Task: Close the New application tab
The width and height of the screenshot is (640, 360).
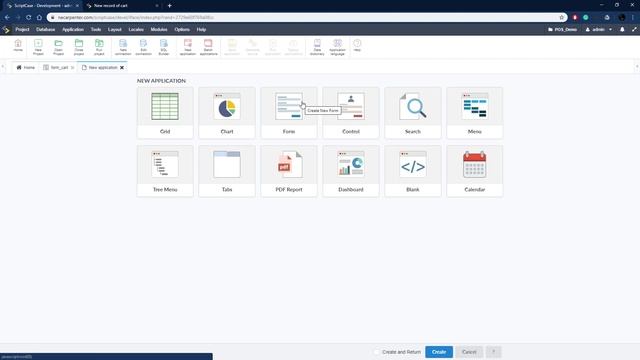Action: pyautogui.click(x=122, y=68)
